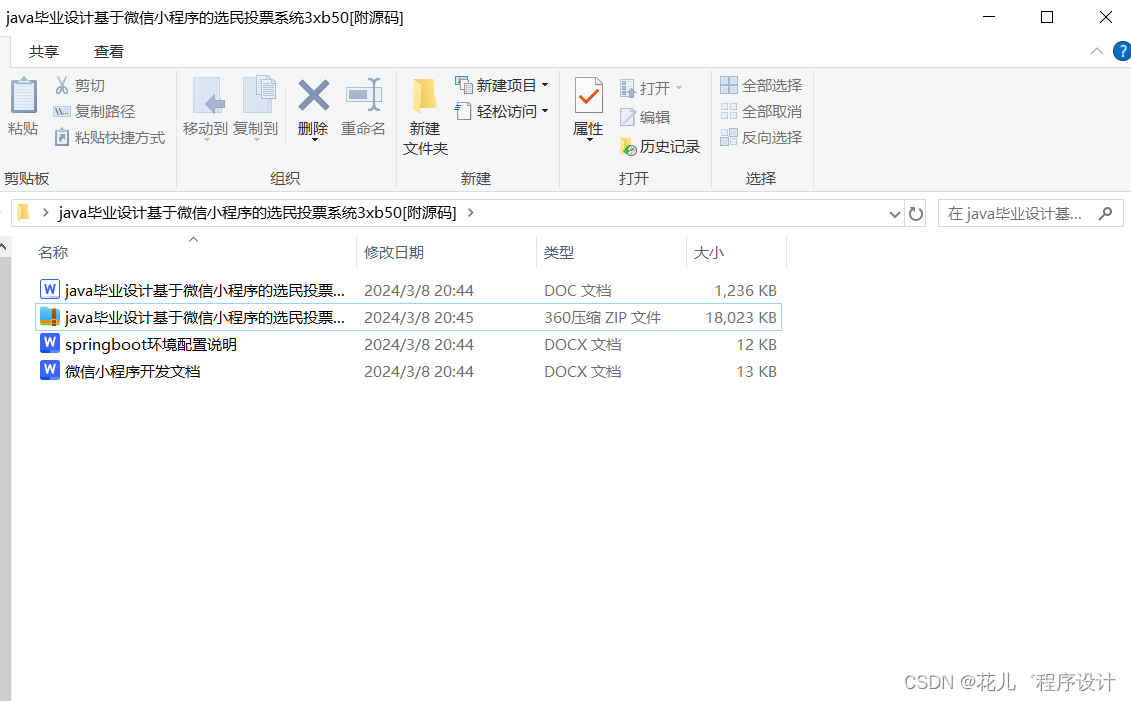Viewport: 1131px width, 701px height.
Task: Sort by Size (大小) column header
Action: [709, 252]
